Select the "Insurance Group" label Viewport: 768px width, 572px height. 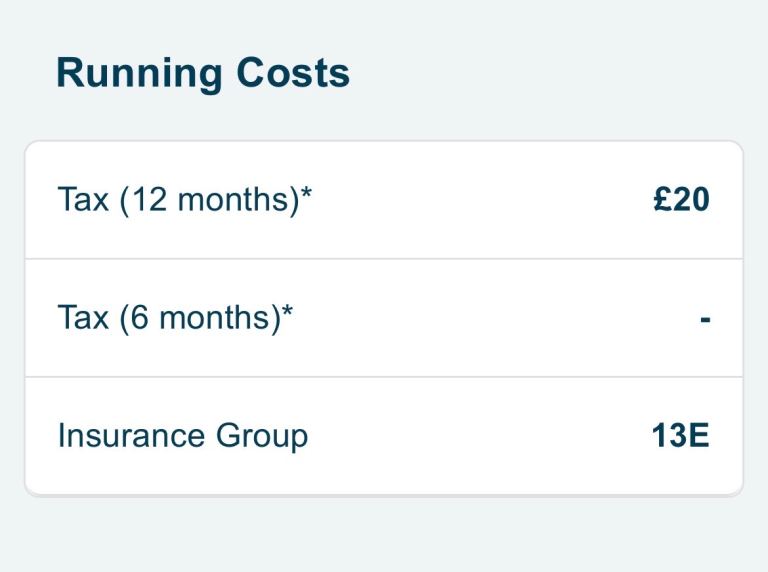tap(183, 436)
